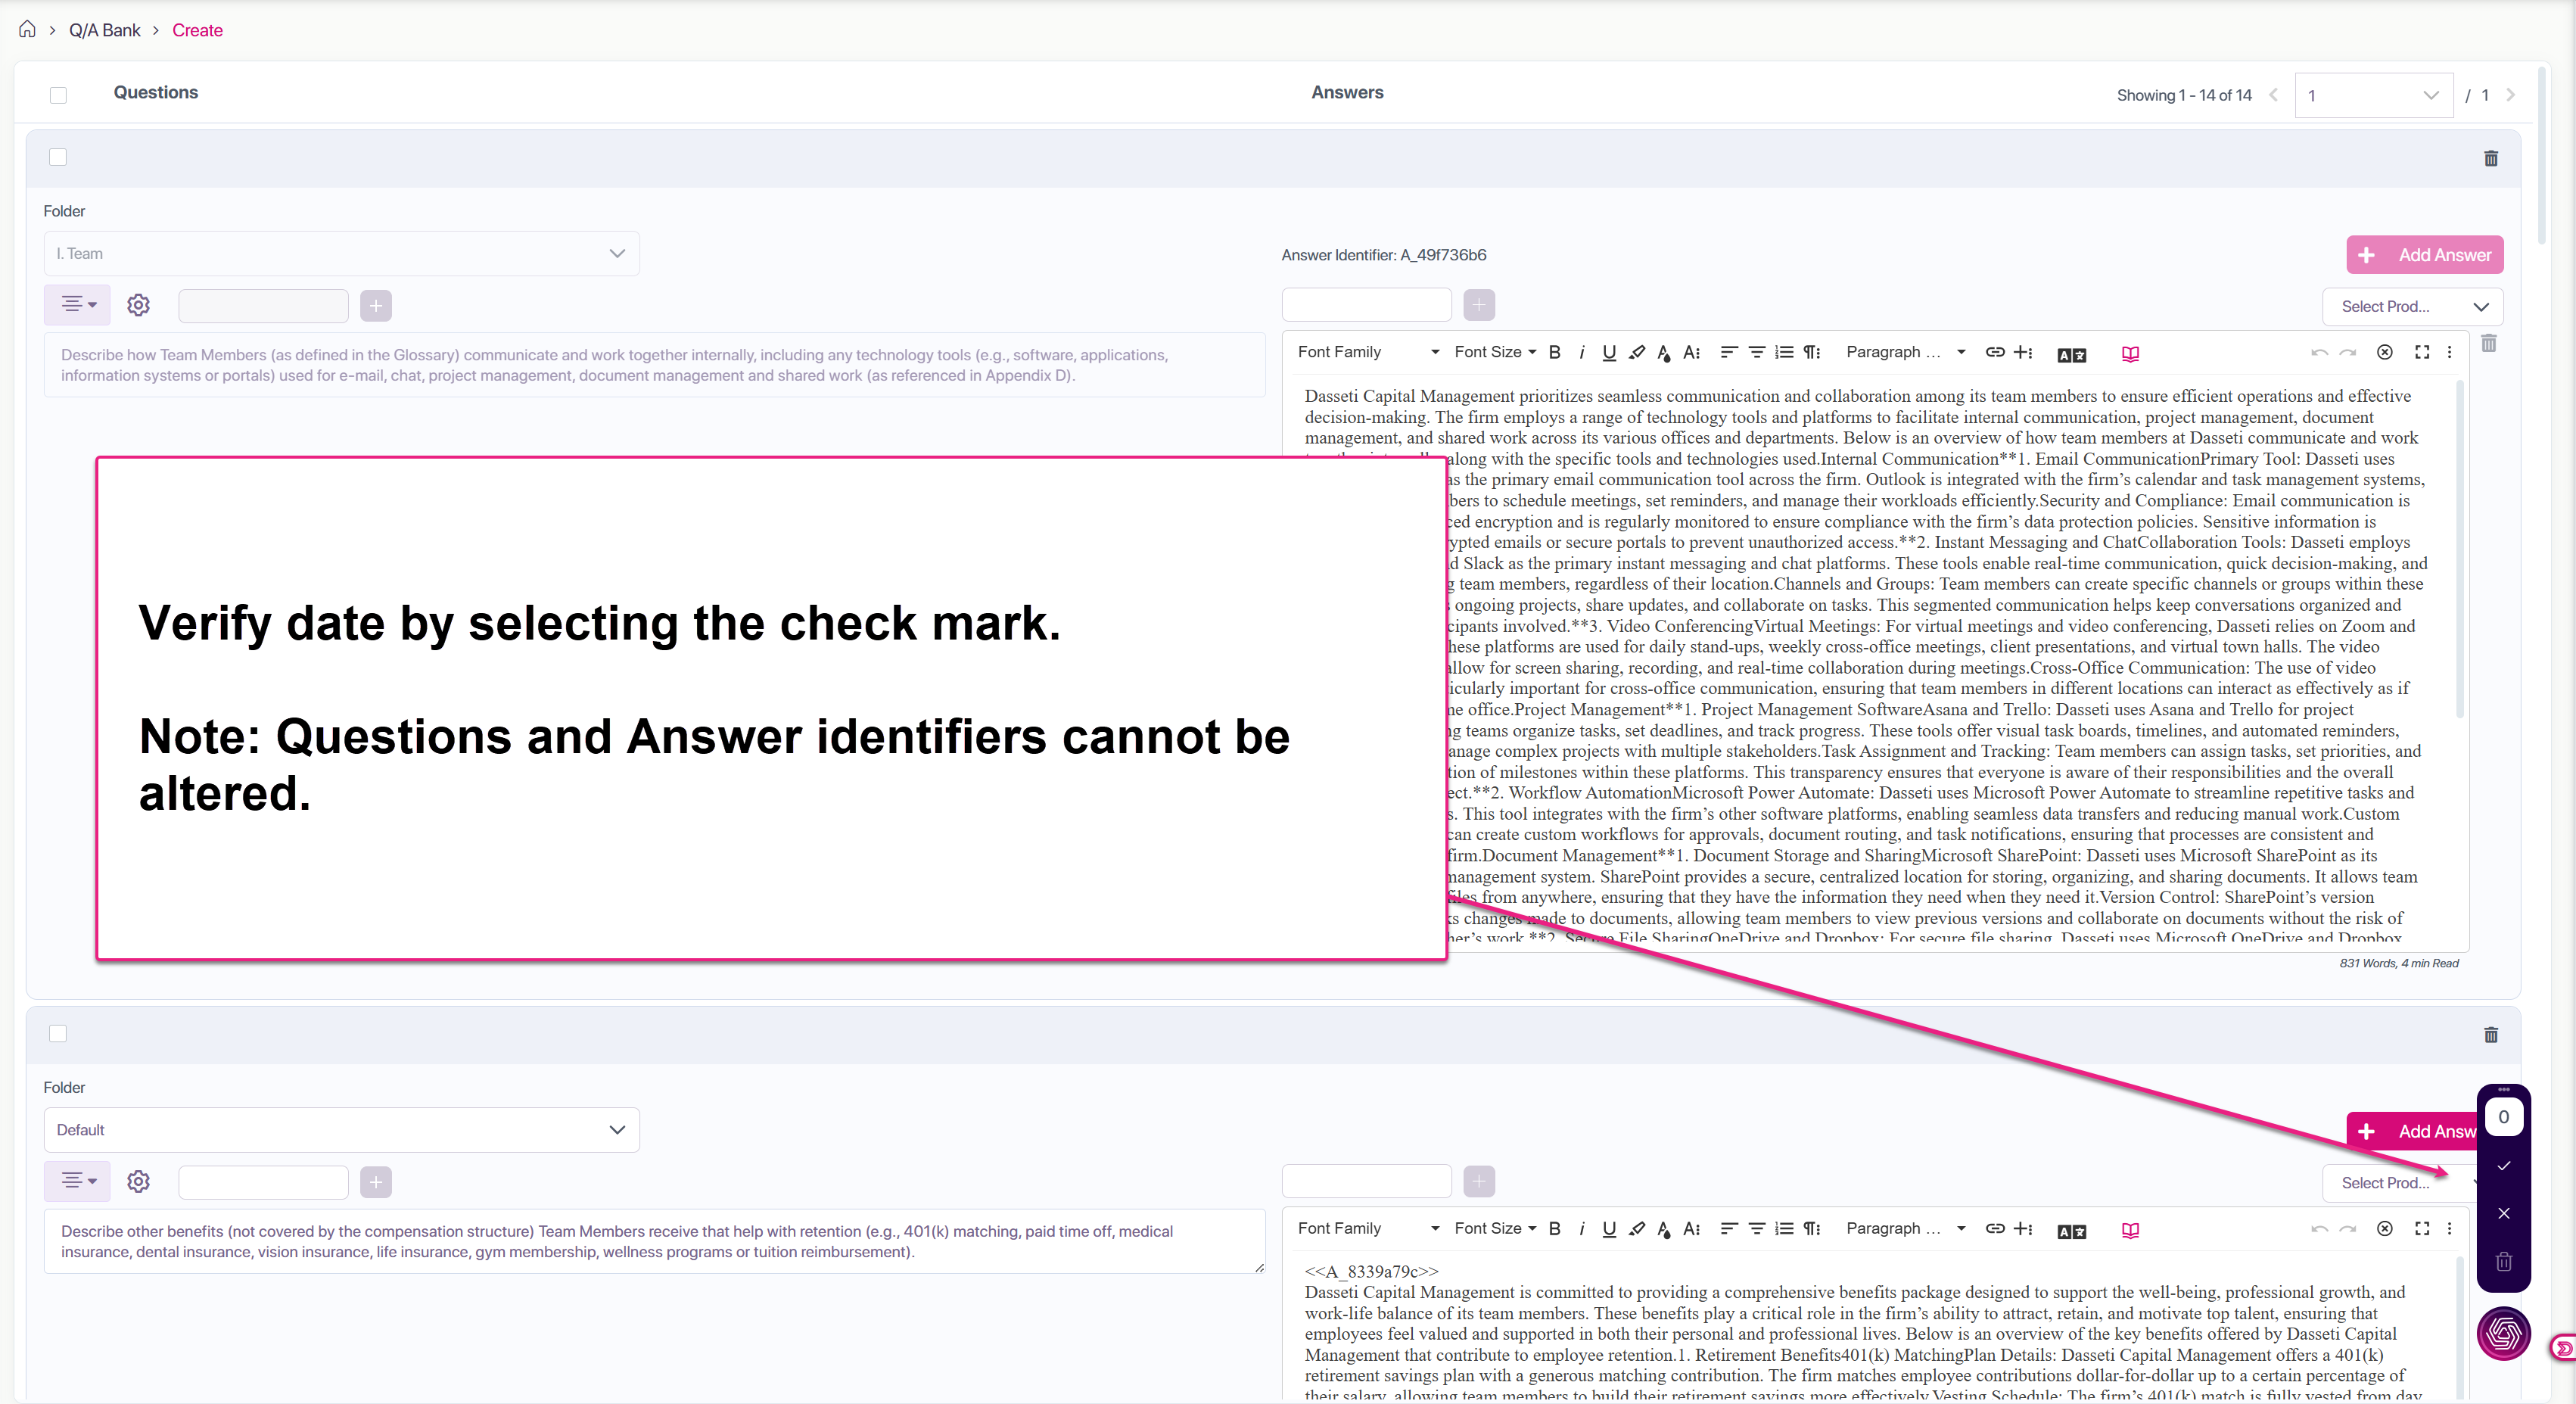Go to Q/A Bank in the breadcrumb
This screenshot has width=2576, height=1404.
pyautogui.click(x=104, y=30)
